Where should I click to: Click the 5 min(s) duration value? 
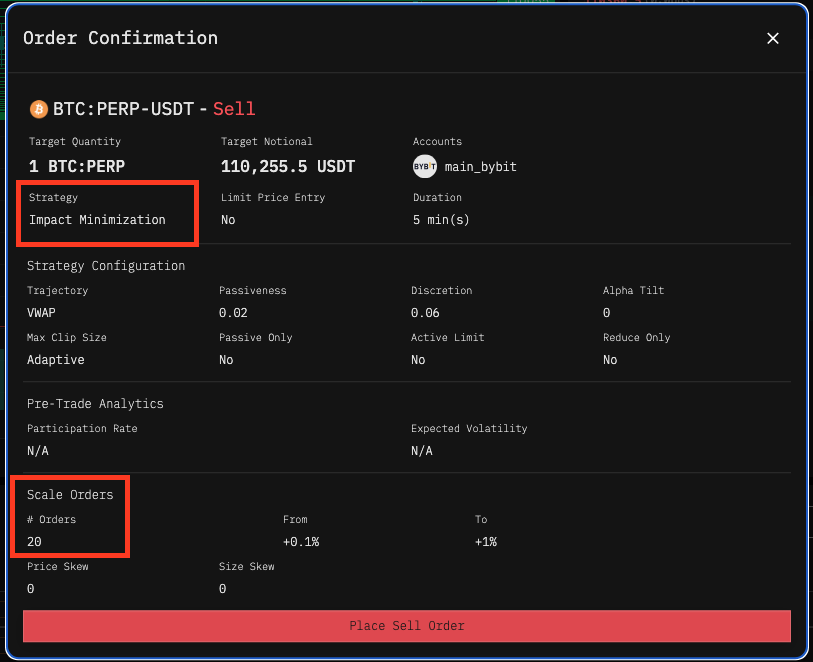[441, 219]
